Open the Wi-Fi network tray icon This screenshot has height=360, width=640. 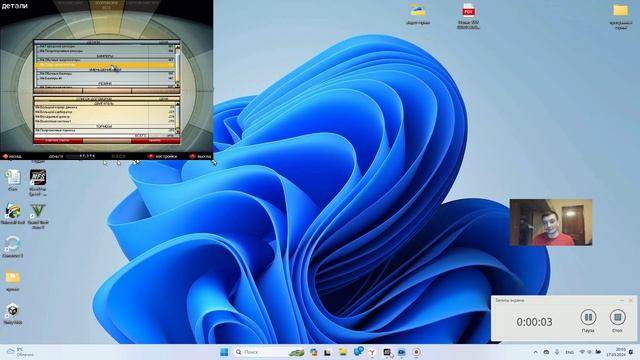(582, 352)
